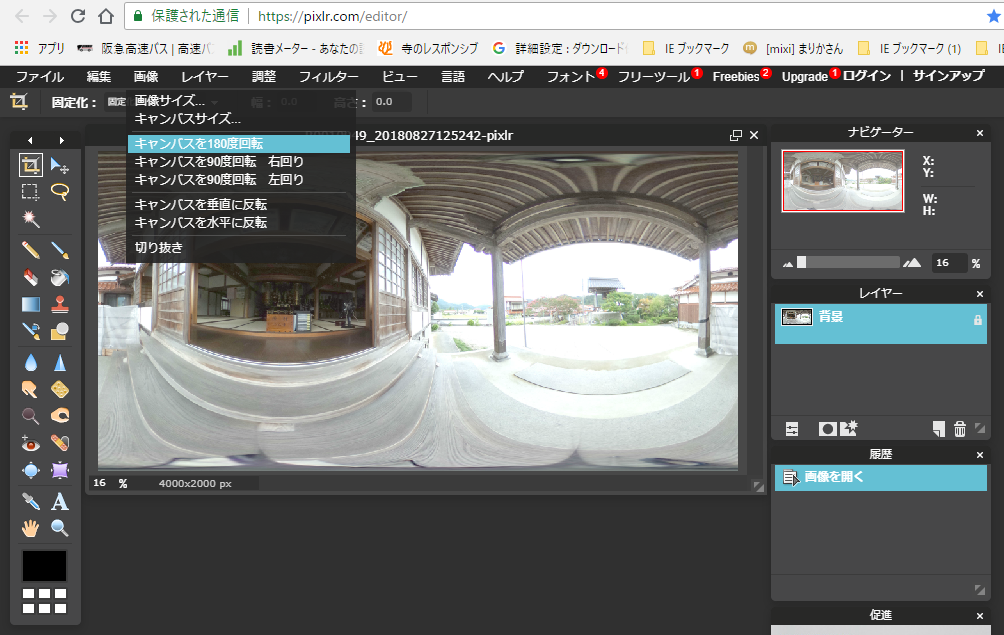Select the Move tool
Image resolution: width=1004 pixels, height=635 pixels.
click(60, 165)
